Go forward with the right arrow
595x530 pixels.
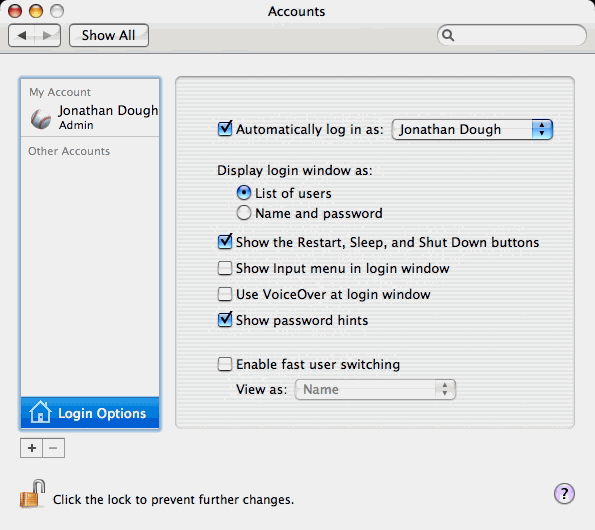47,36
